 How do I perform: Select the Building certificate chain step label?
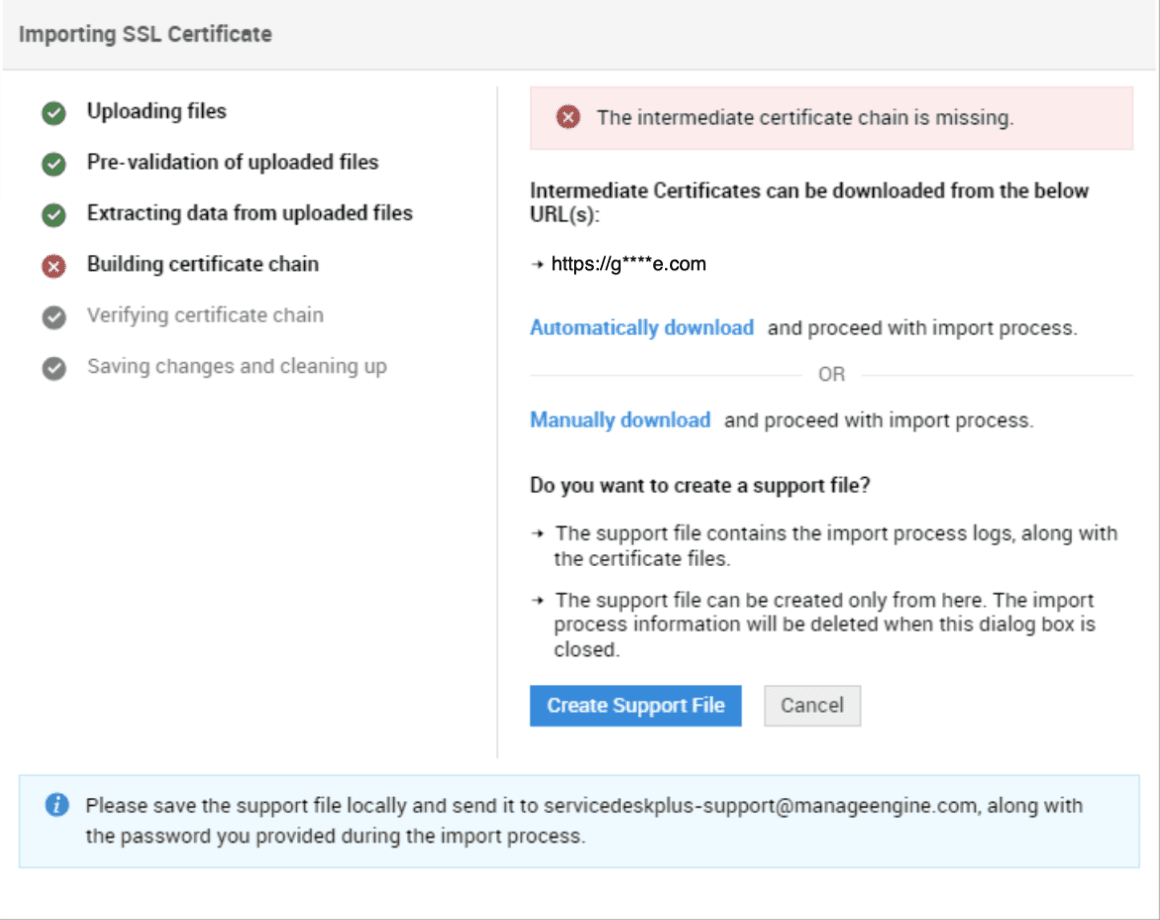[x=202, y=265]
